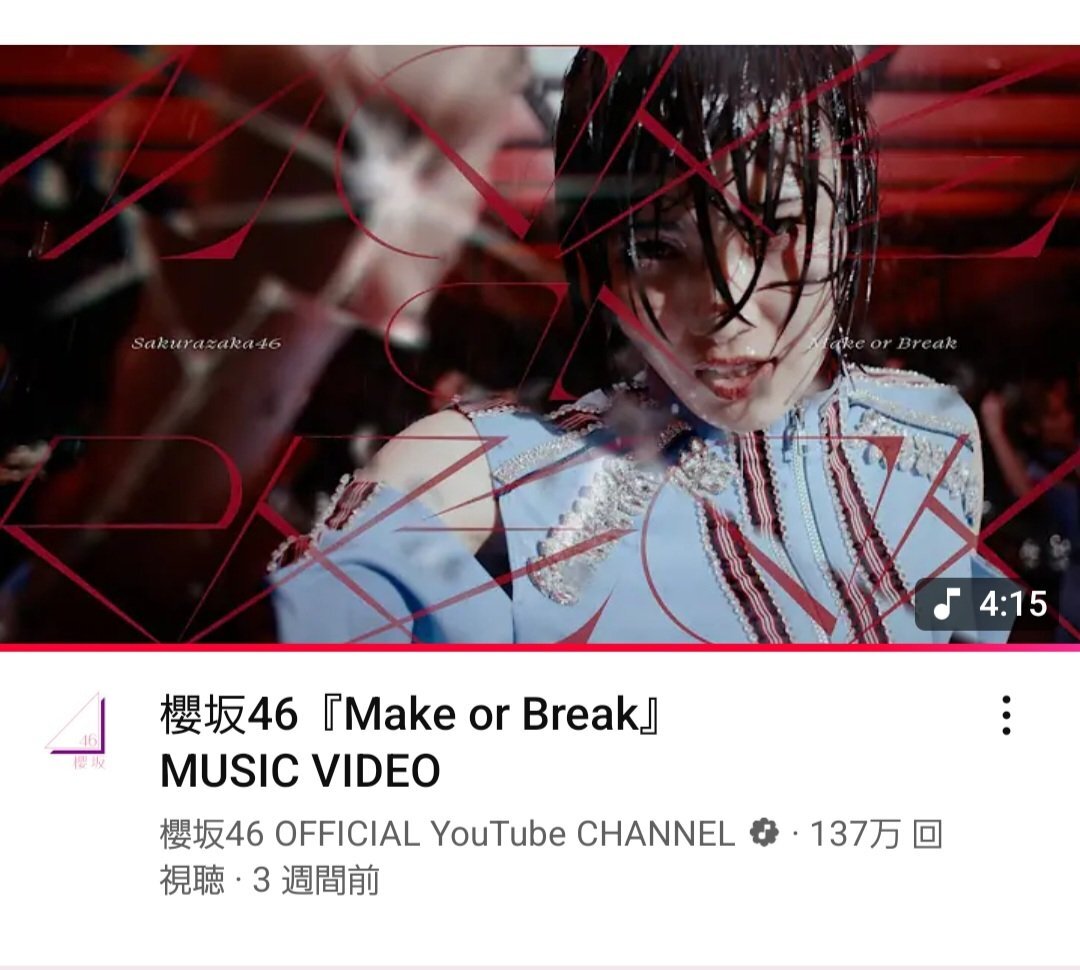
Task: Open the three-dot video options menu
Action: 1006,715
